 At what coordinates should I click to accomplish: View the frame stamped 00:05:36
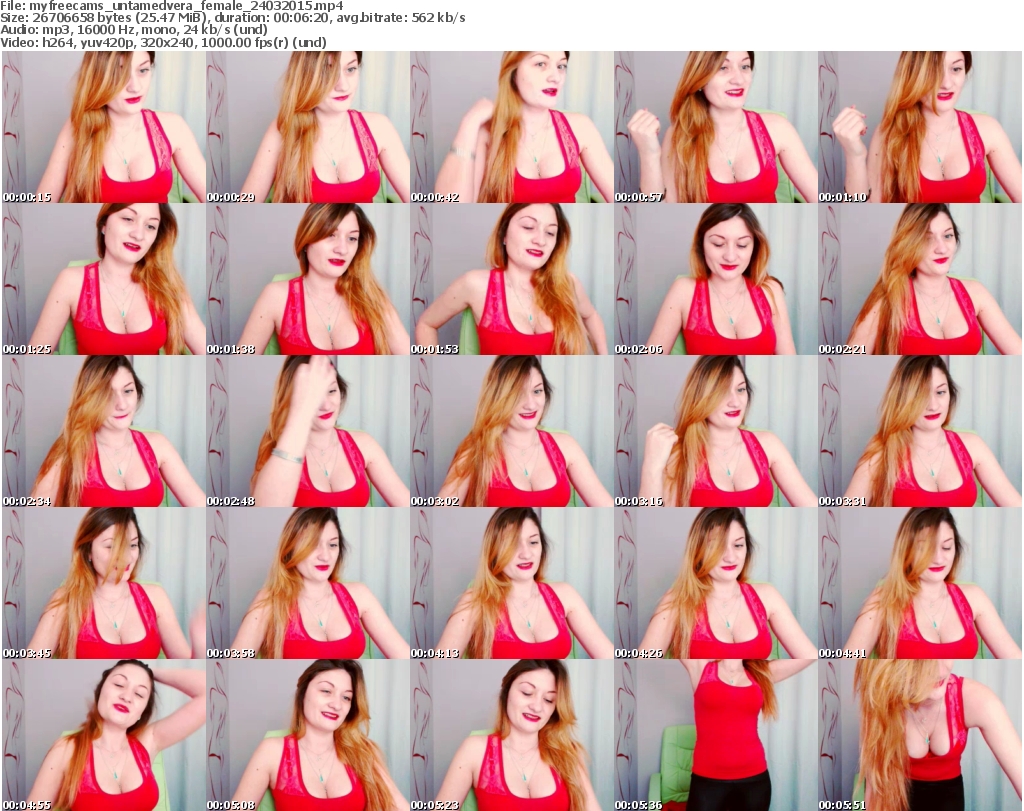tap(716, 735)
